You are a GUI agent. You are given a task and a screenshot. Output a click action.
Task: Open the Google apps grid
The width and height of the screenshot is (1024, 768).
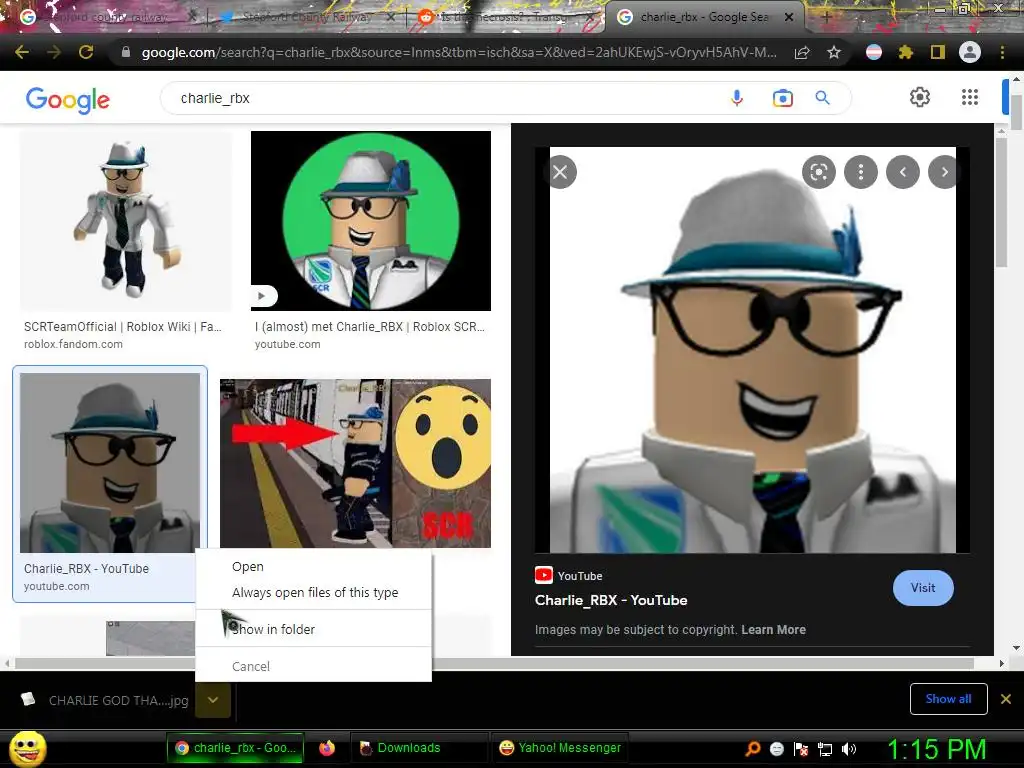pyautogui.click(x=970, y=97)
